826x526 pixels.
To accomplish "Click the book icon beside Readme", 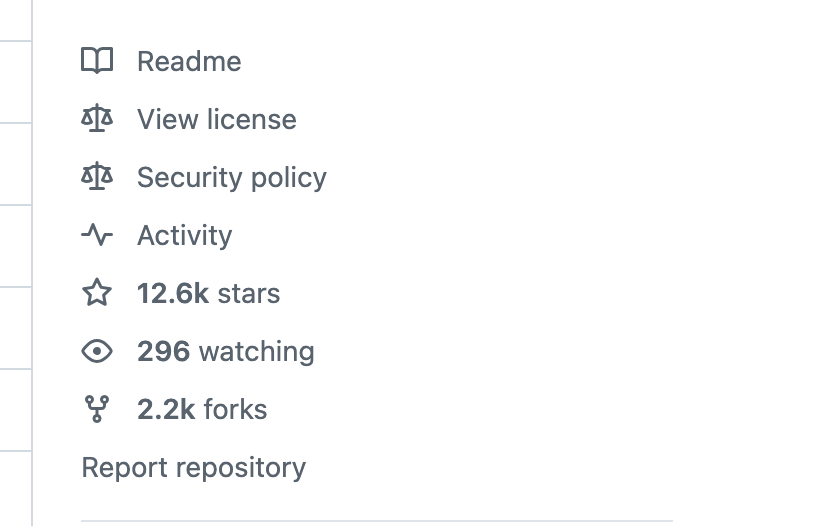I will pyautogui.click(x=97, y=61).
